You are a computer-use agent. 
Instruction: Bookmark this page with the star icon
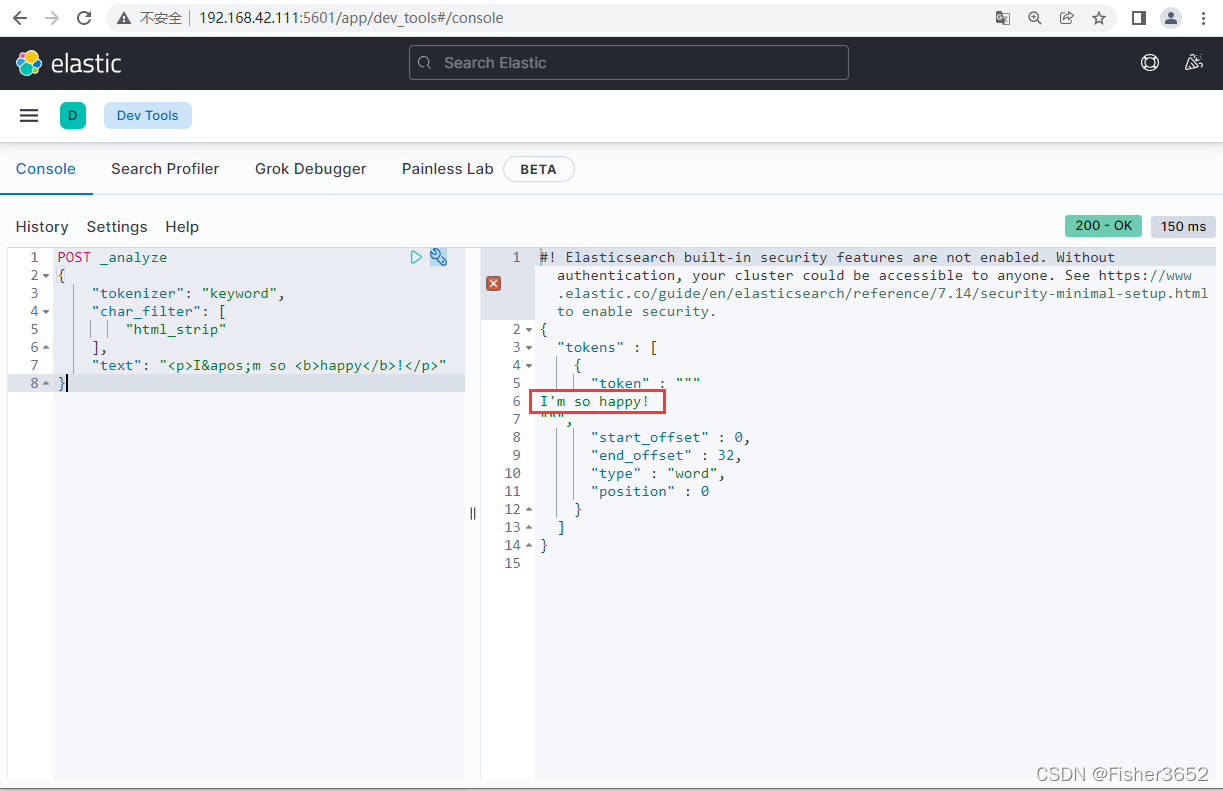click(1099, 18)
